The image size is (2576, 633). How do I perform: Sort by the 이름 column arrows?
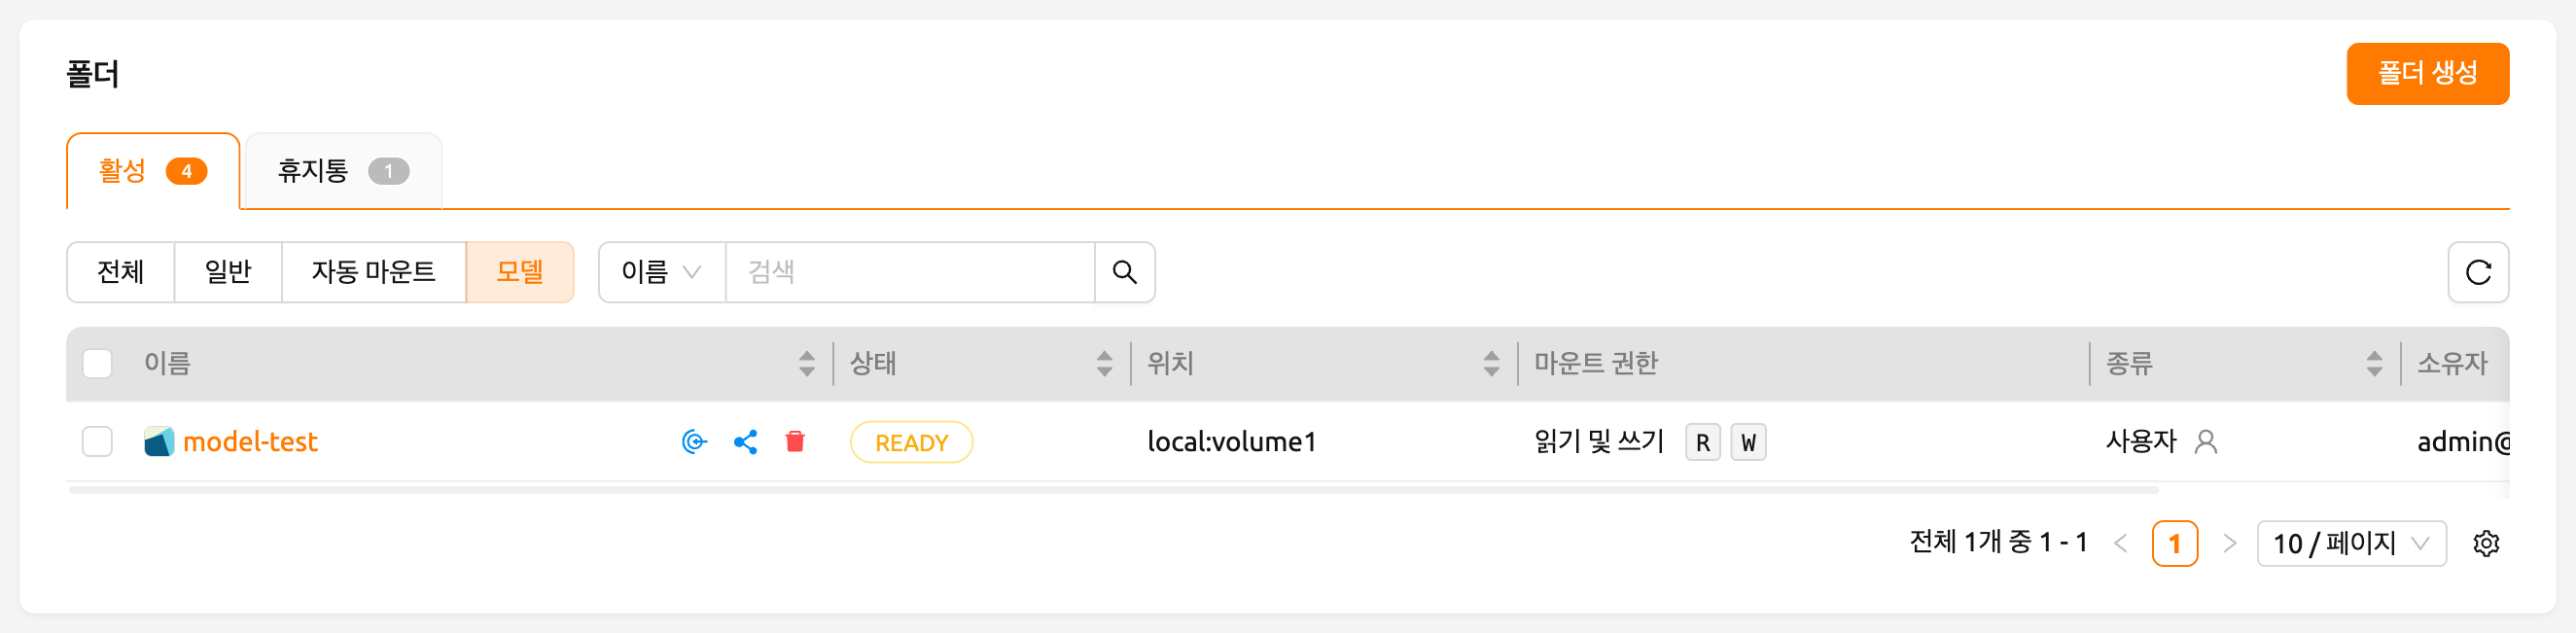(x=806, y=363)
